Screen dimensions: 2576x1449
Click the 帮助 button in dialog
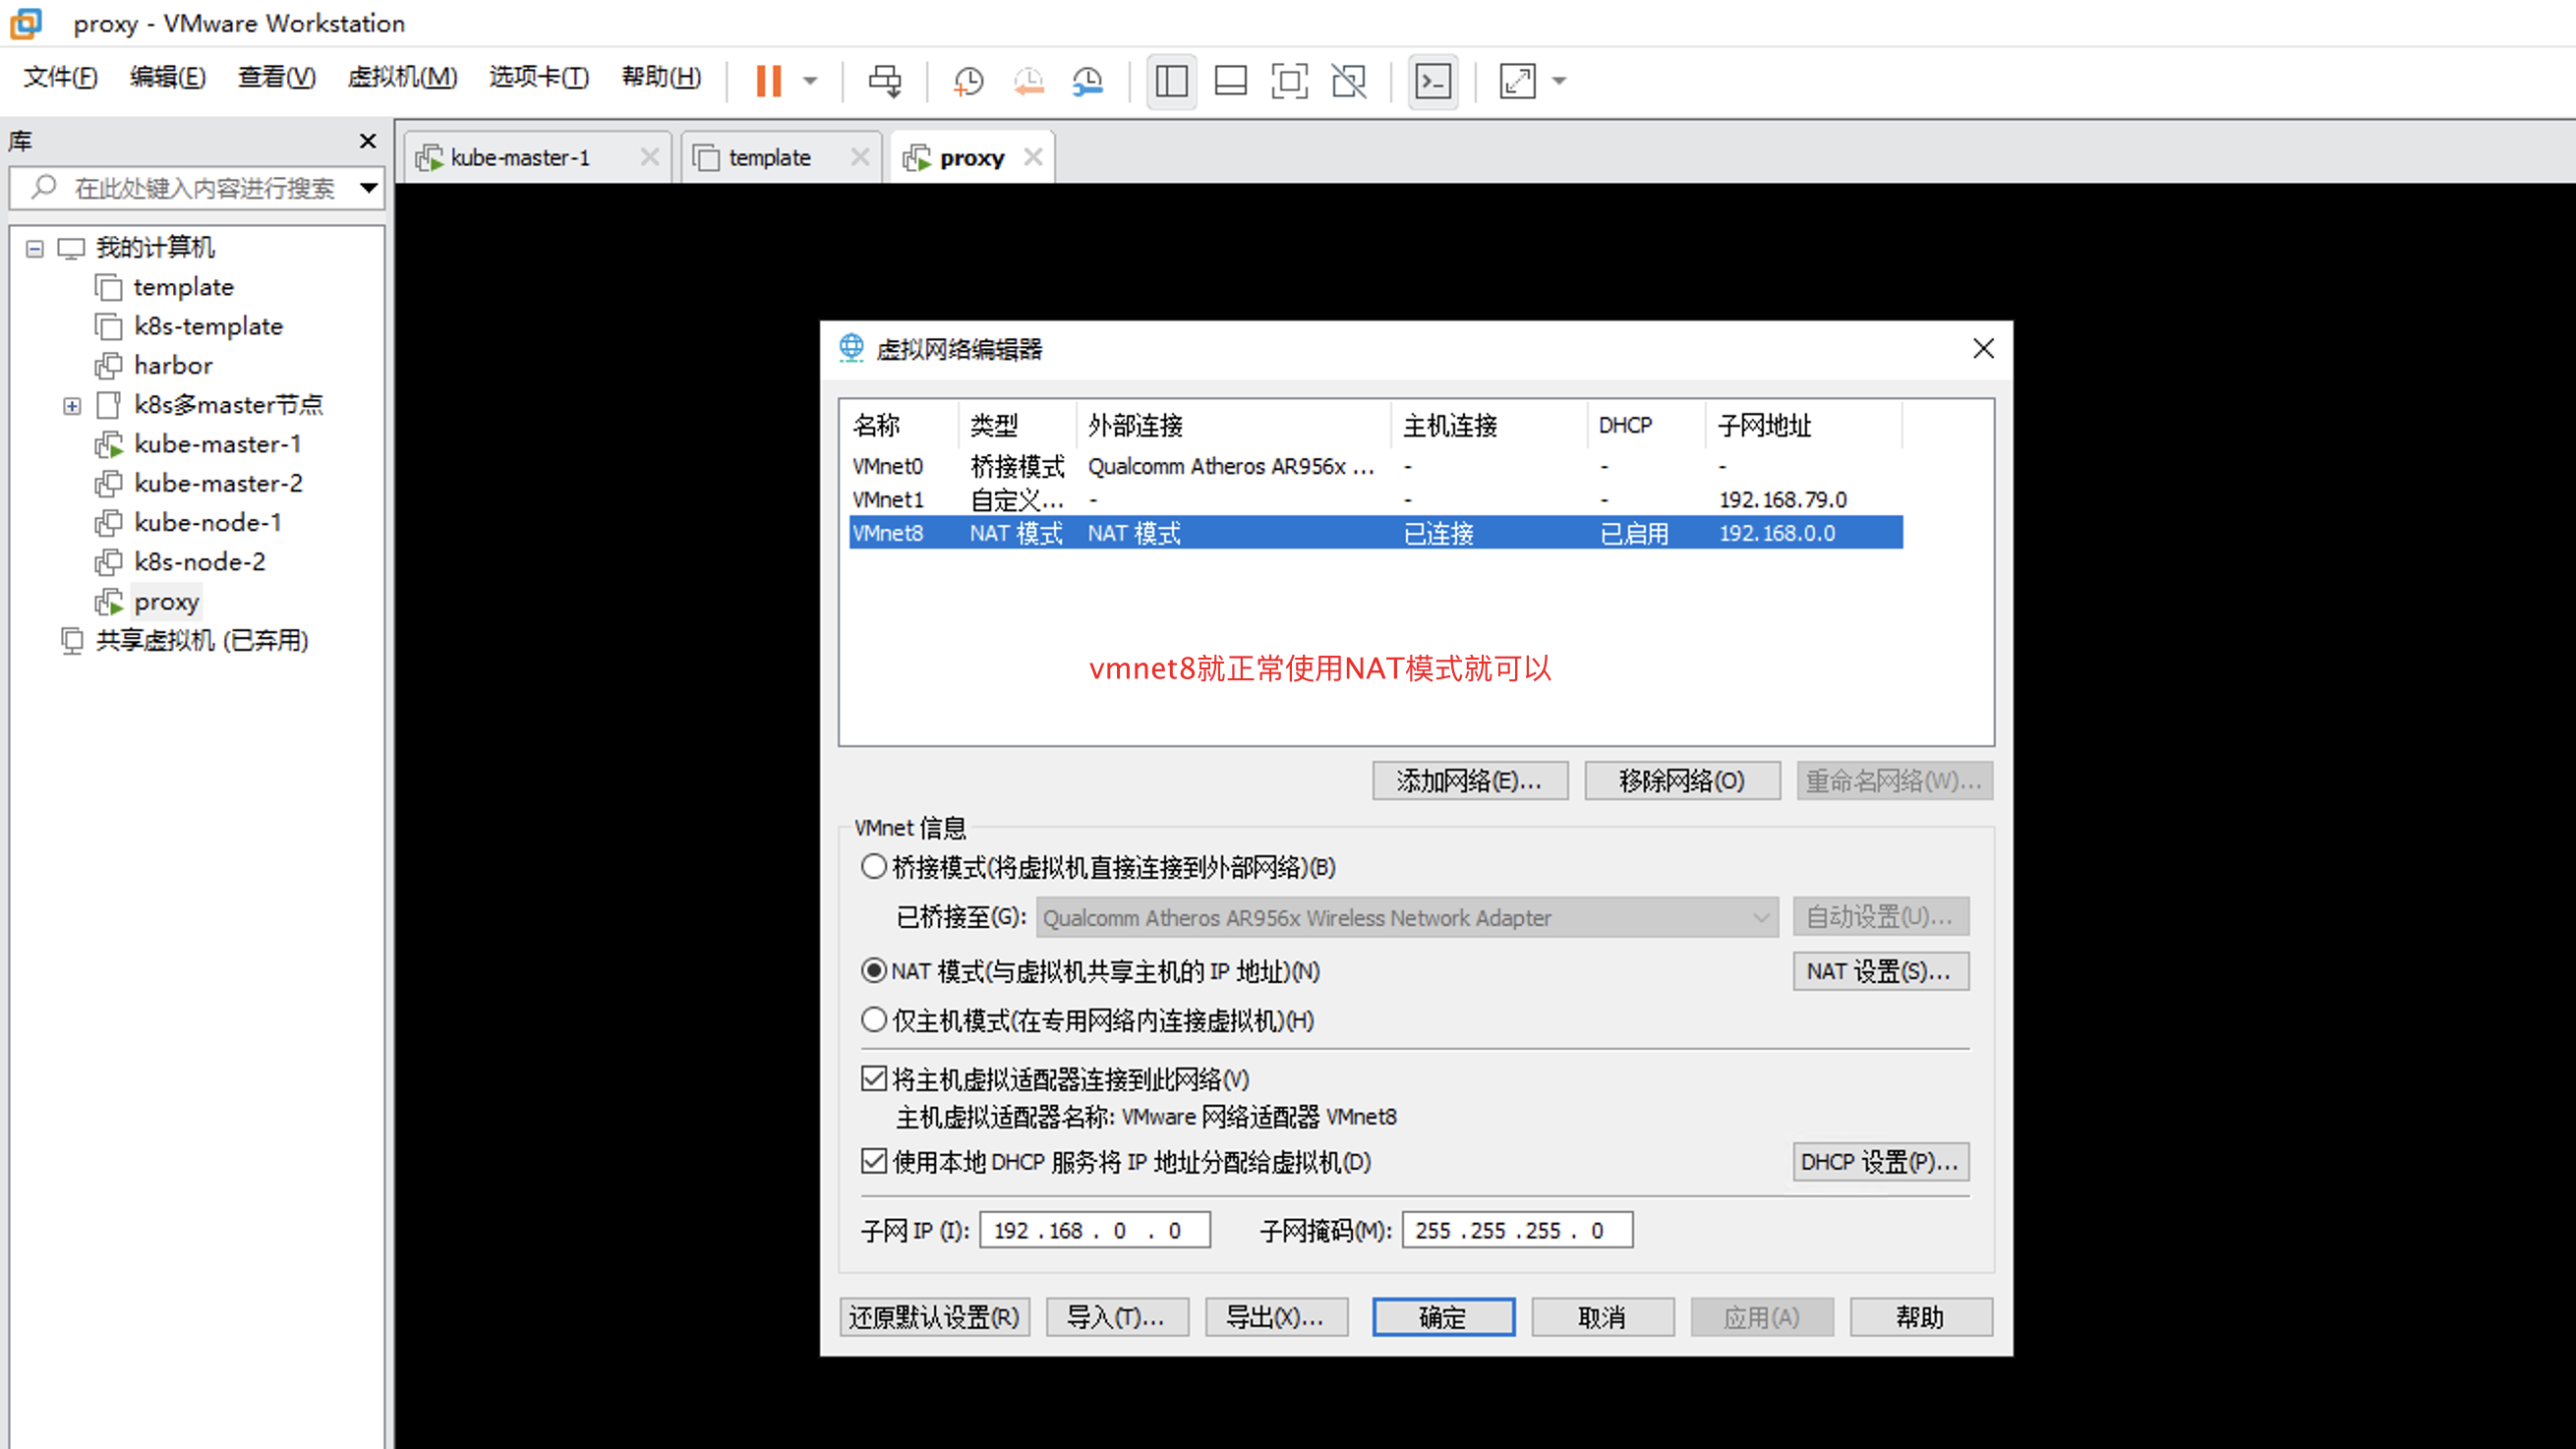pos(1921,1317)
